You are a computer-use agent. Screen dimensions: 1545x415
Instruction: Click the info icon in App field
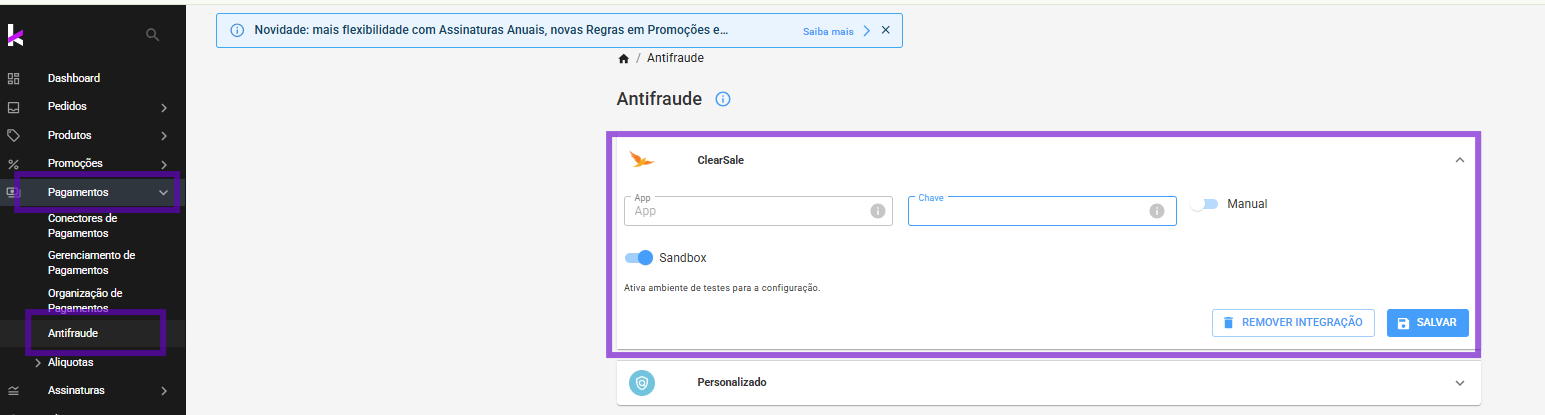coord(877,211)
